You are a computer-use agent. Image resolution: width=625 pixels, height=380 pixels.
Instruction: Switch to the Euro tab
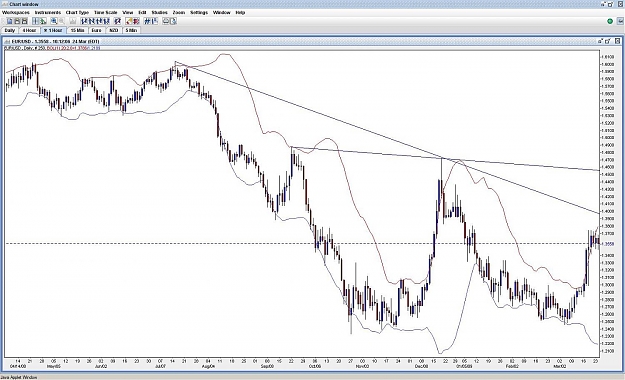coord(96,30)
